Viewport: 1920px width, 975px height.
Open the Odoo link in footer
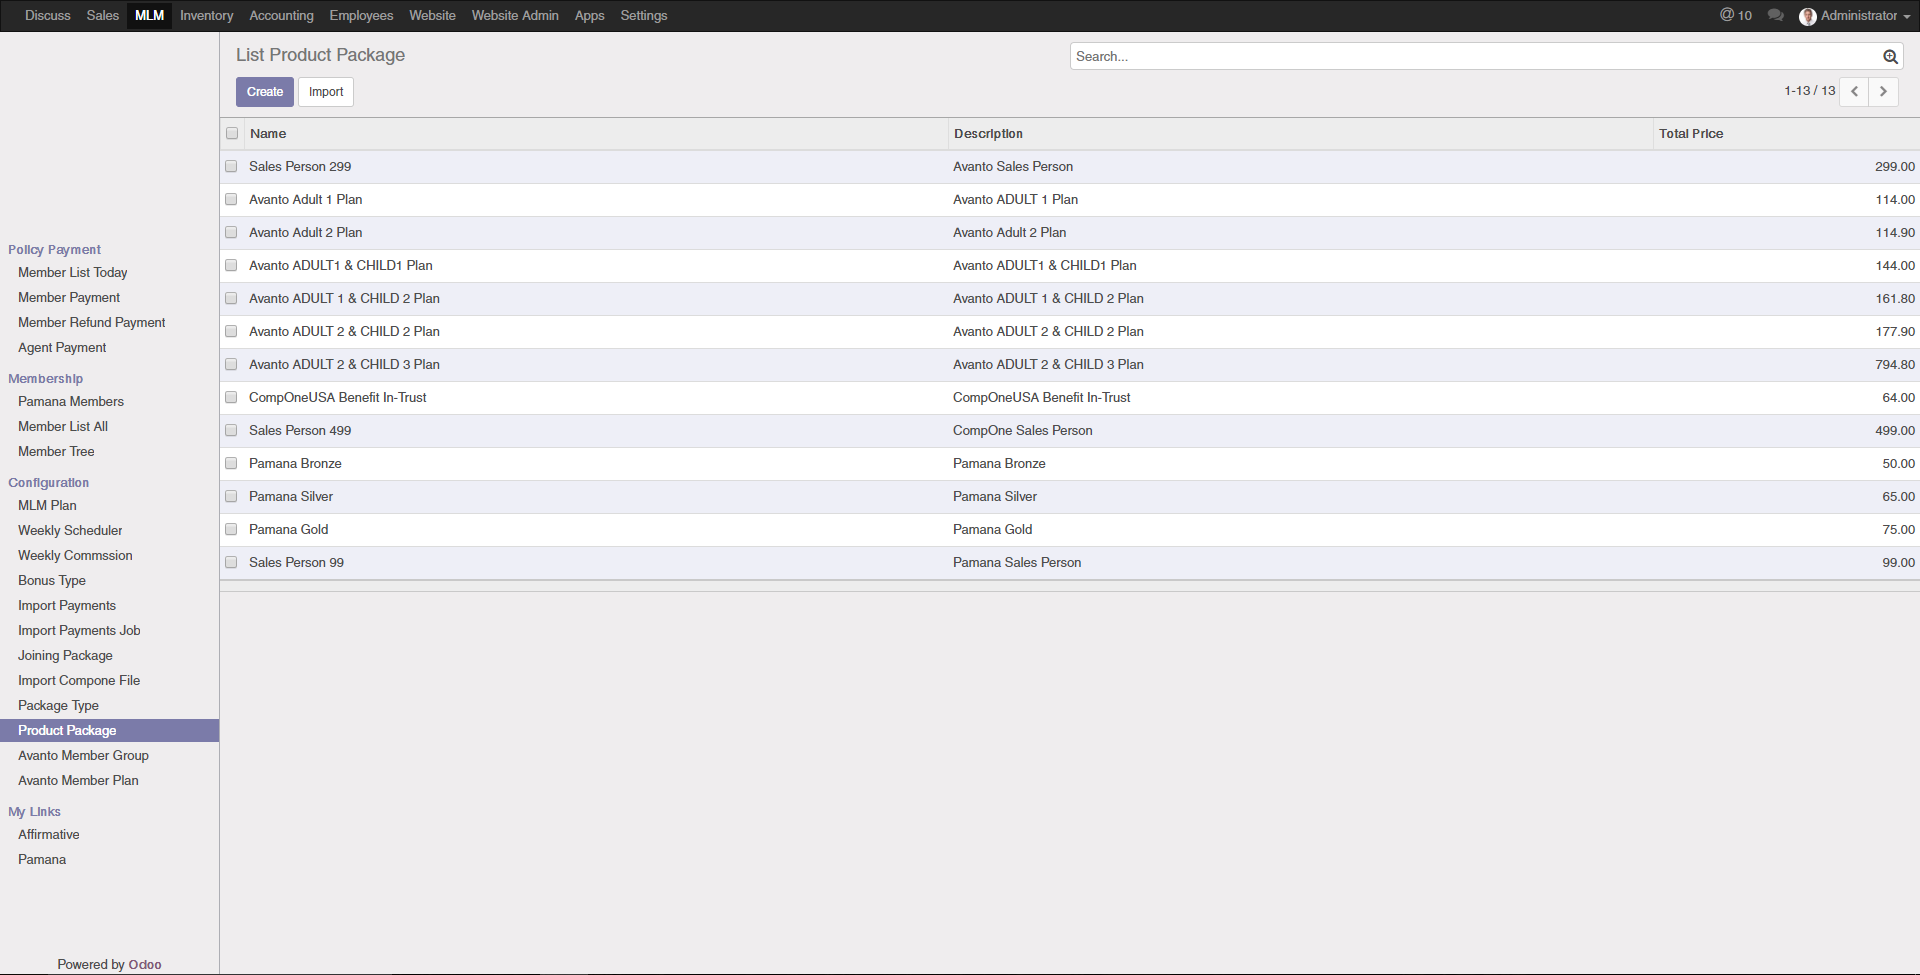click(145, 964)
